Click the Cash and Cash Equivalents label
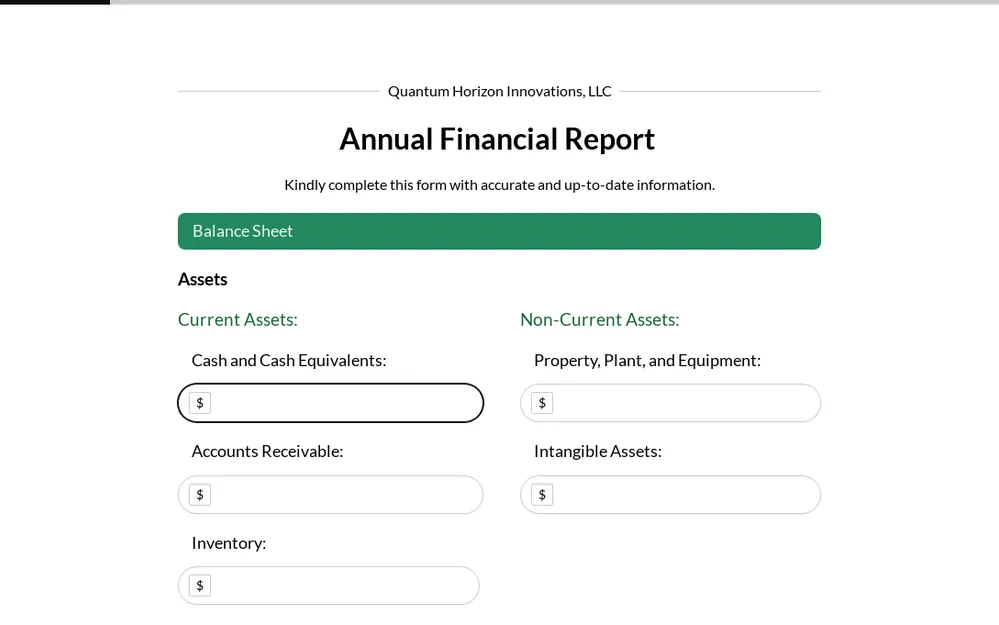 click(x=289, y=360)
